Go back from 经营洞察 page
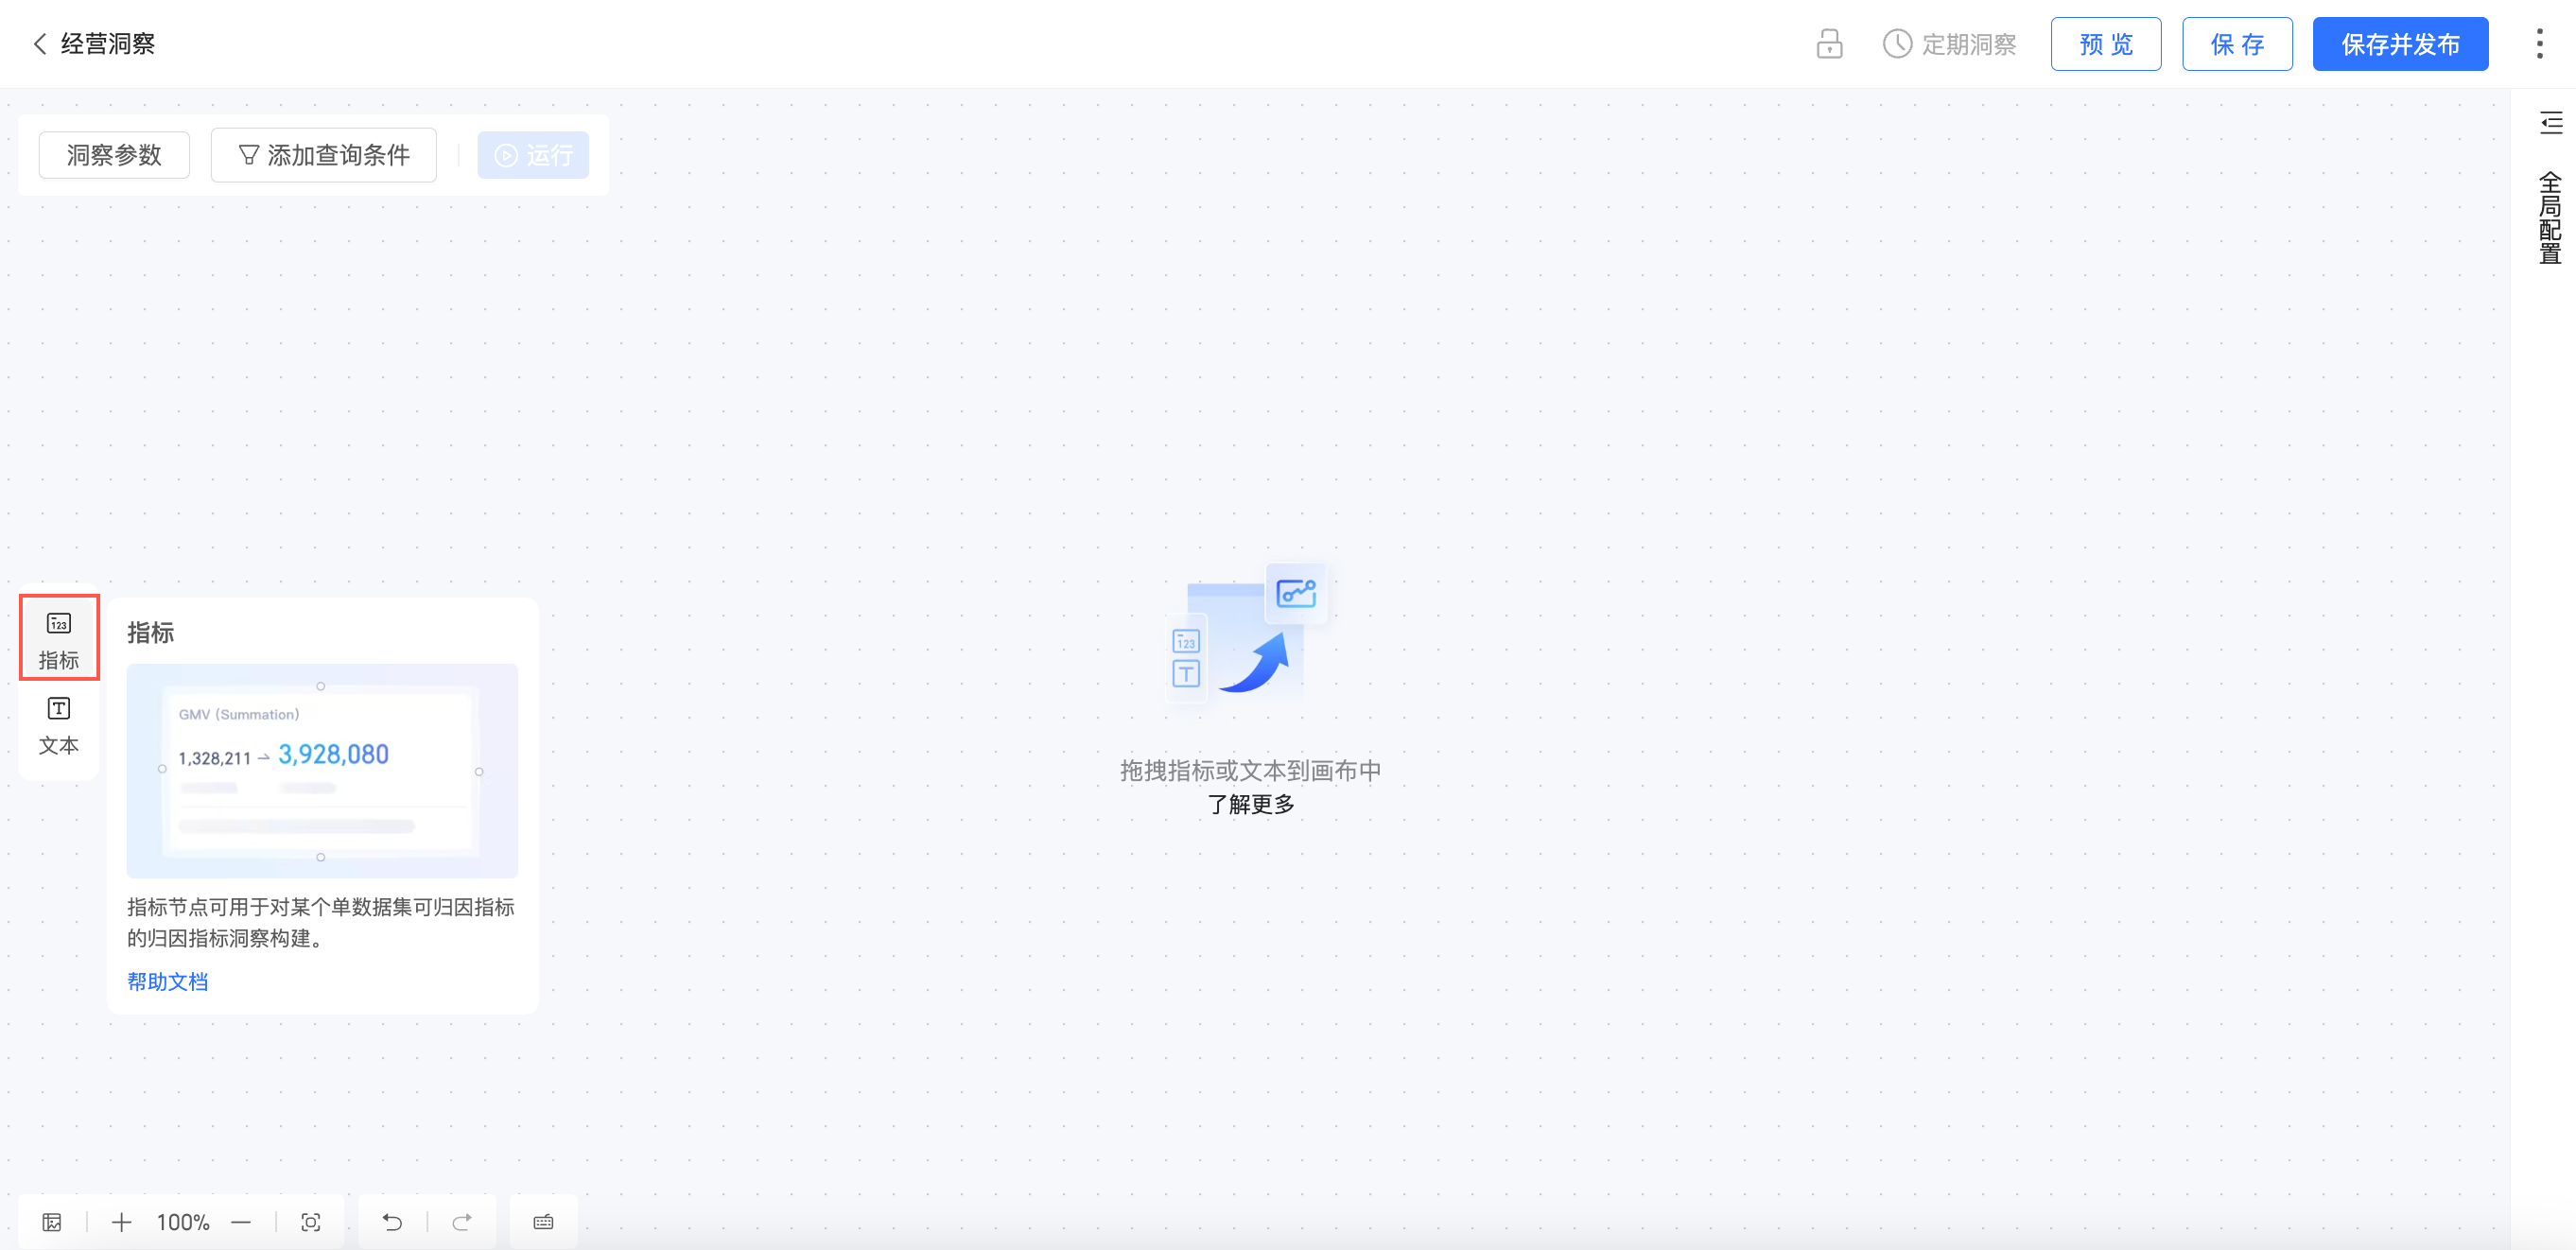2576x1250 pixels. coord(40,44)
